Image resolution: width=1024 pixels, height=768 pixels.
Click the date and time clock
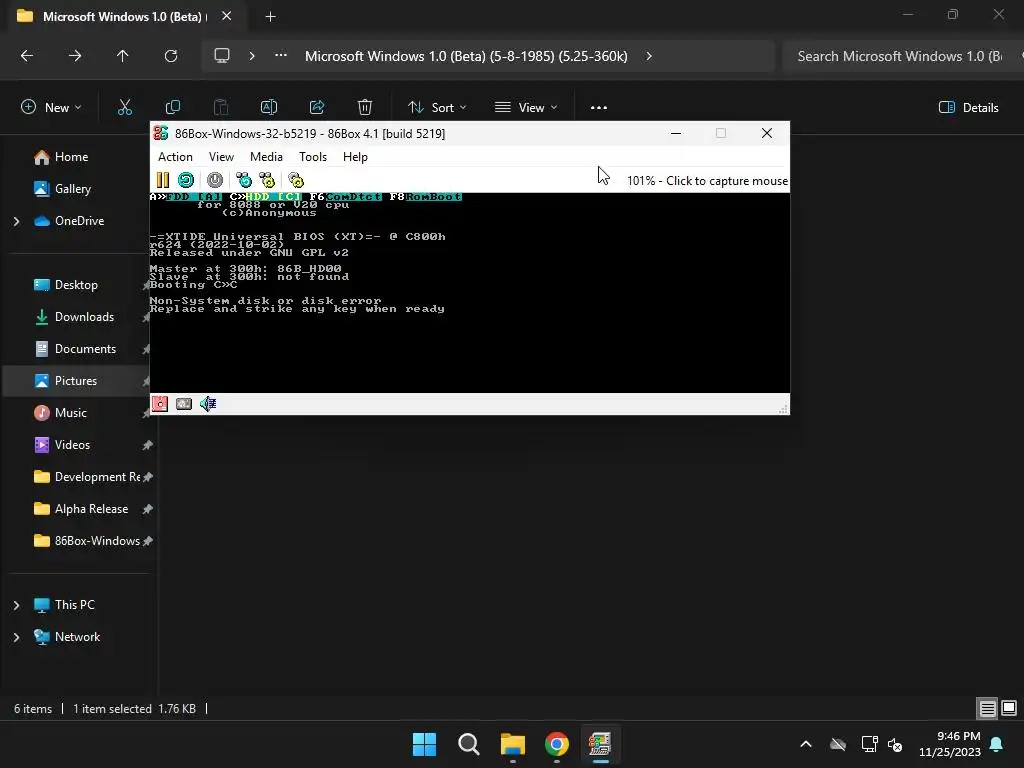[x=950, y=744]
